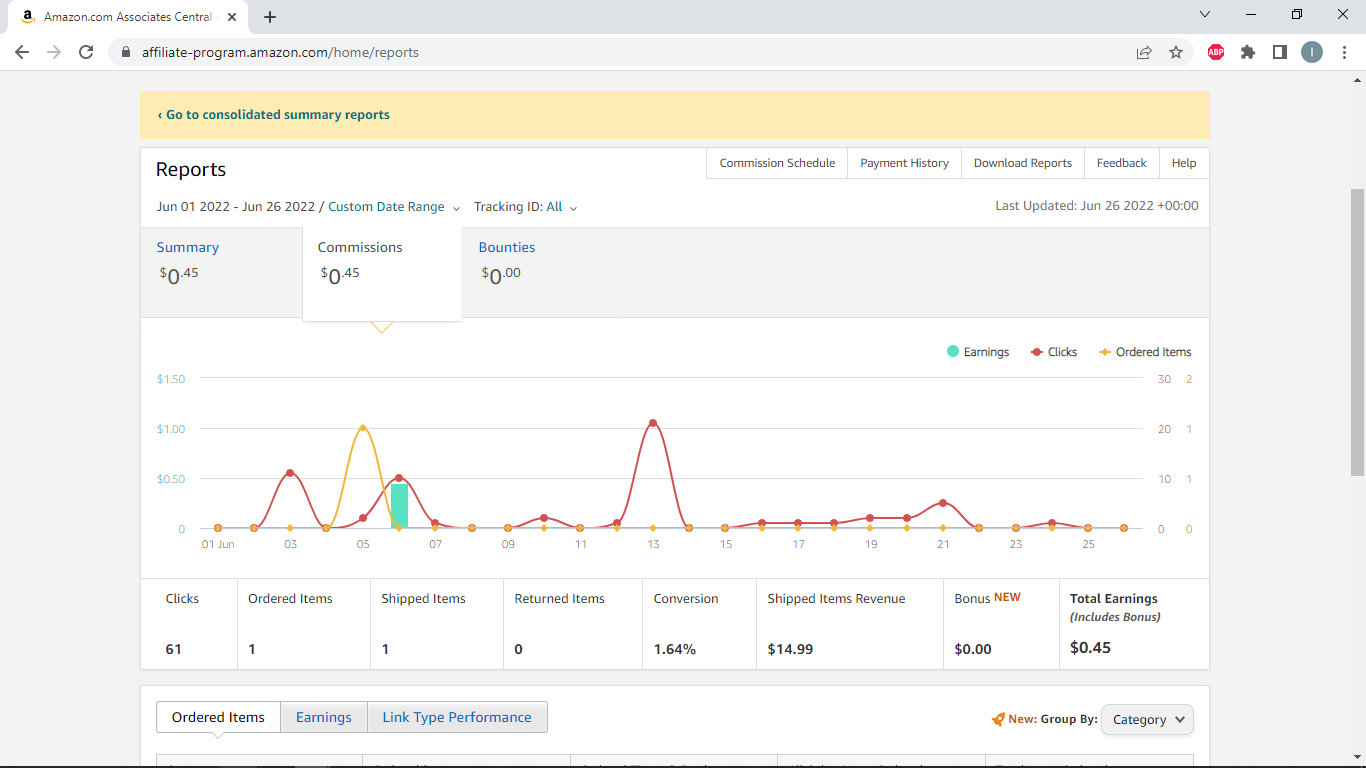Open Payment History
This screenshot has width=1366, height=768.
pyautogui.click(x=904, y=163)
